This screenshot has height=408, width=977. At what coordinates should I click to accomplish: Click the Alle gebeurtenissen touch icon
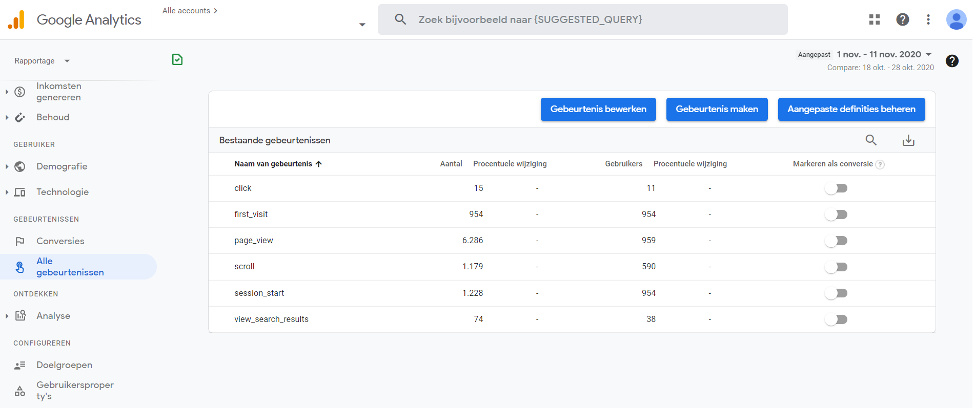click(x=20, y=267)
